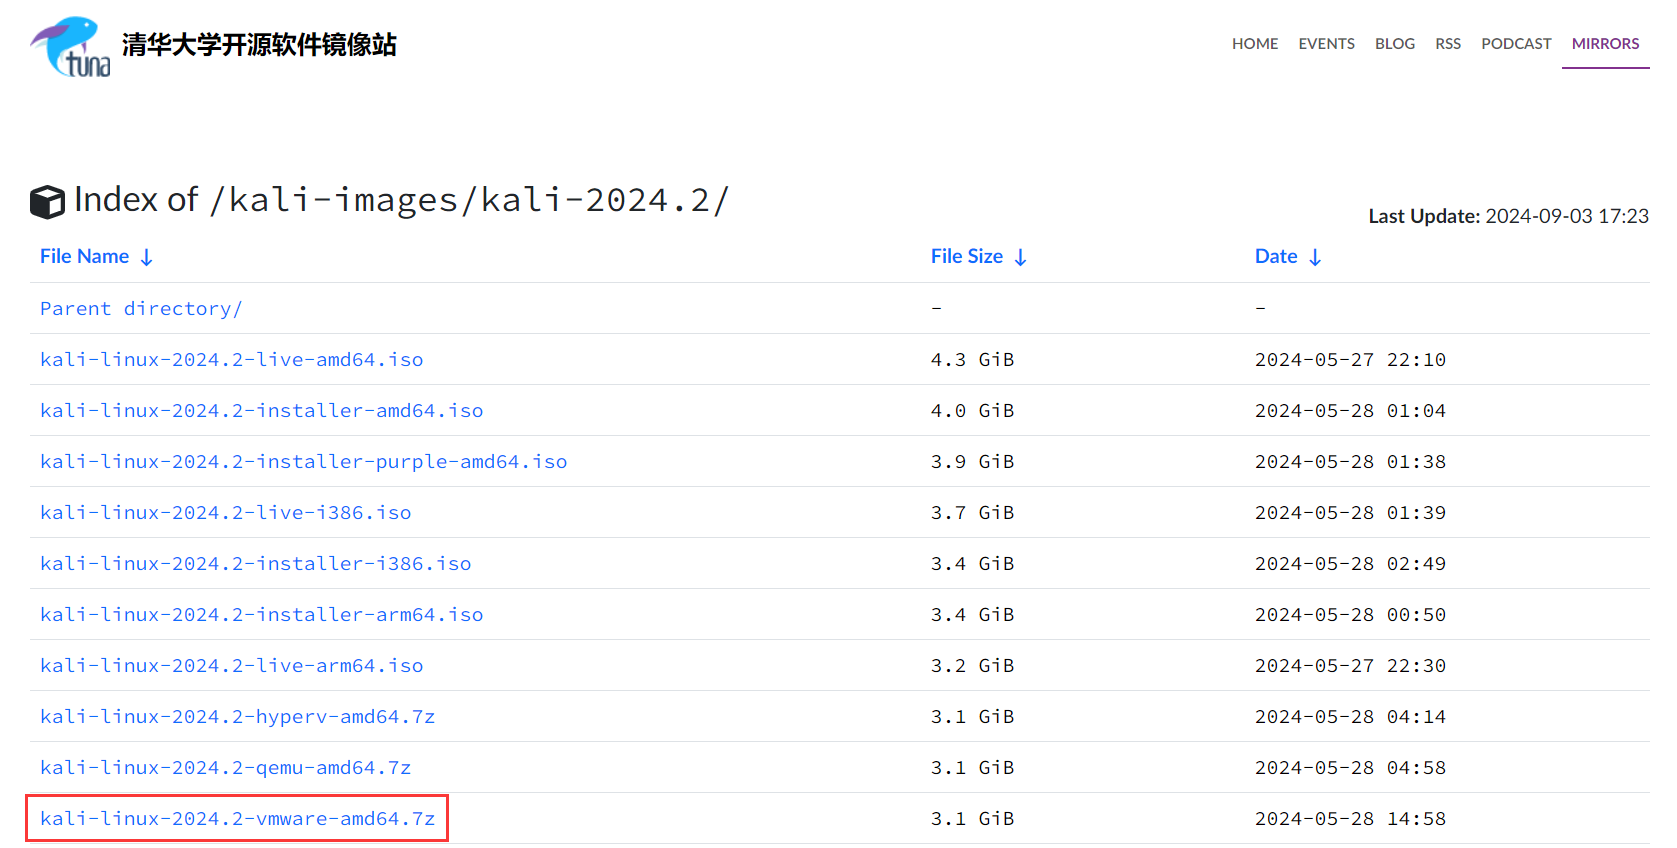This screenshot has height=848, width=1677.
Task: Download kali-linux-2024.2-live-arm64.iso
Action: (x=232, y=666)
